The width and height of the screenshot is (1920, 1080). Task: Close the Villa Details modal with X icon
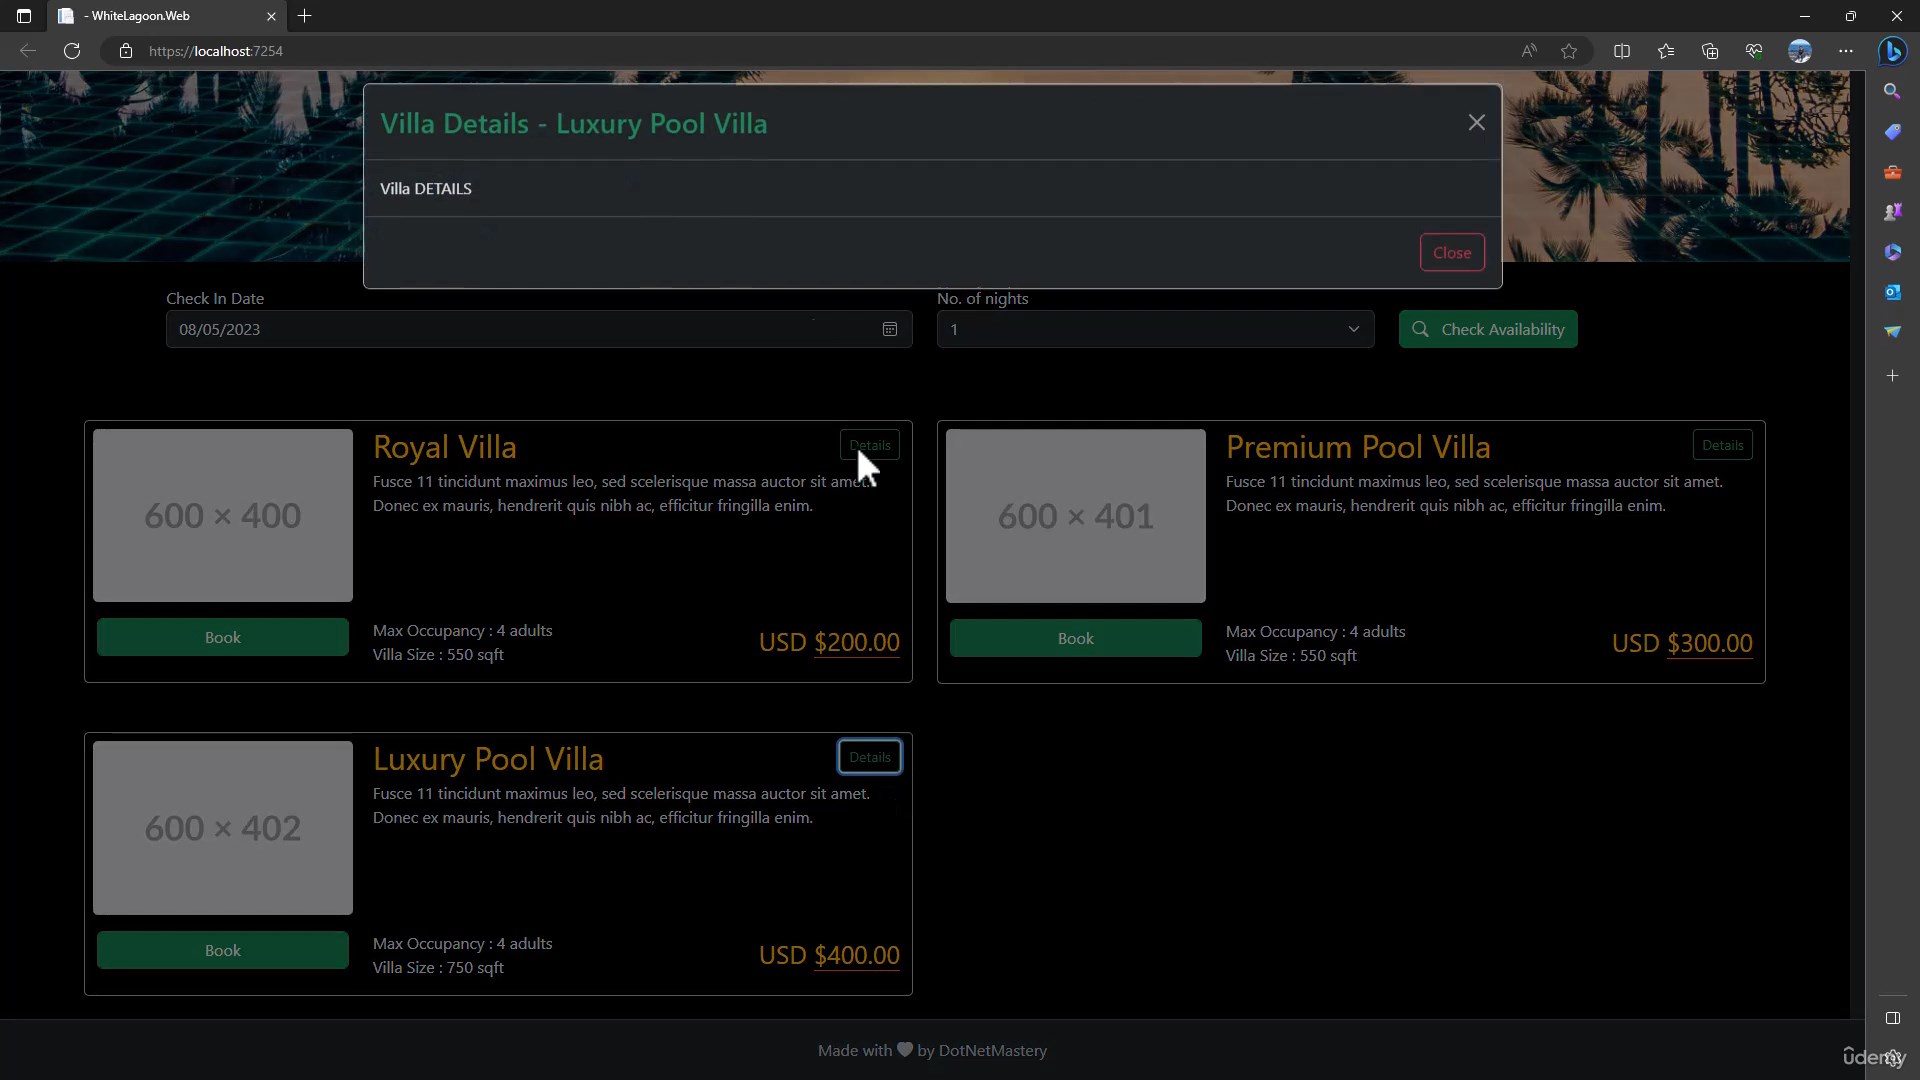[x=1476, y=122]
